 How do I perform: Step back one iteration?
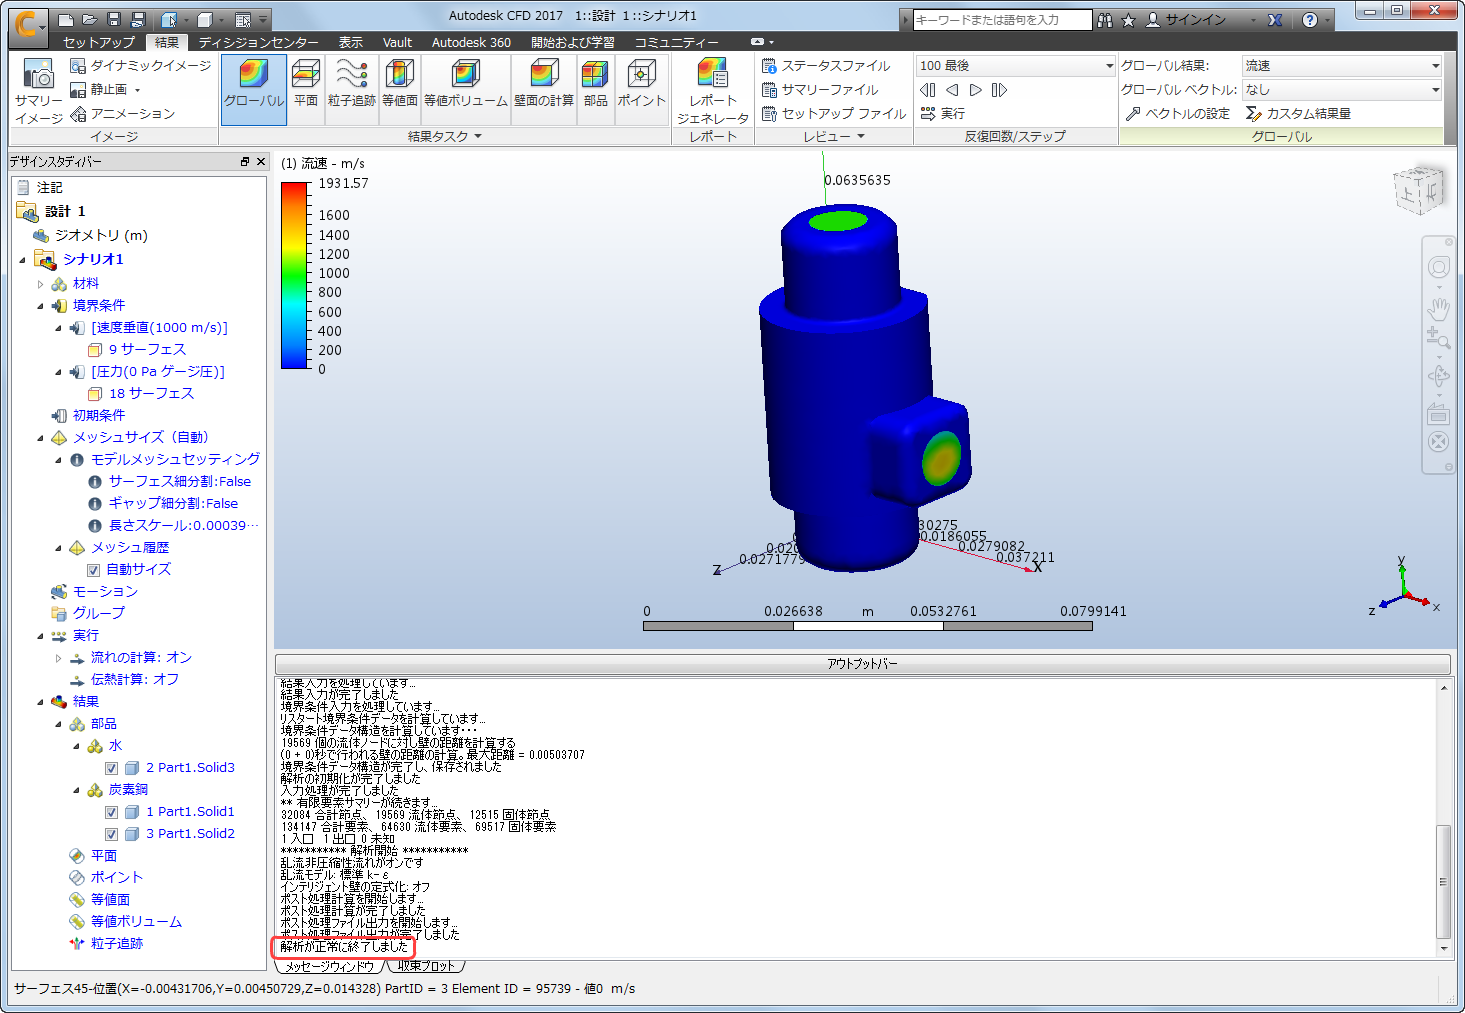click(952, 90)
